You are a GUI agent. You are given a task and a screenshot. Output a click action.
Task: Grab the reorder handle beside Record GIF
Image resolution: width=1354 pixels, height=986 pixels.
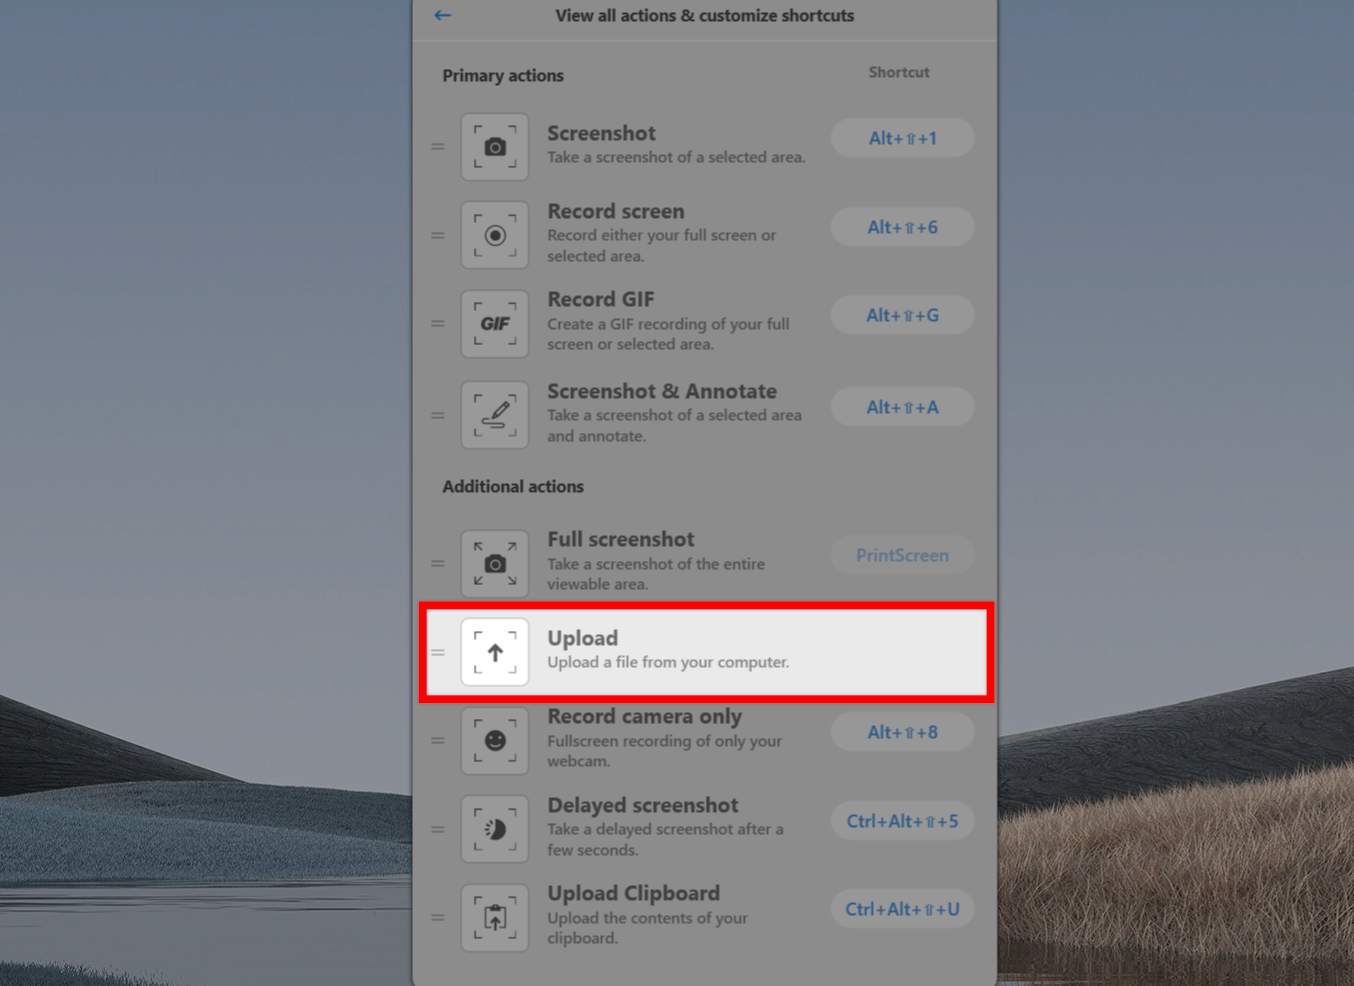coord(438,324)
